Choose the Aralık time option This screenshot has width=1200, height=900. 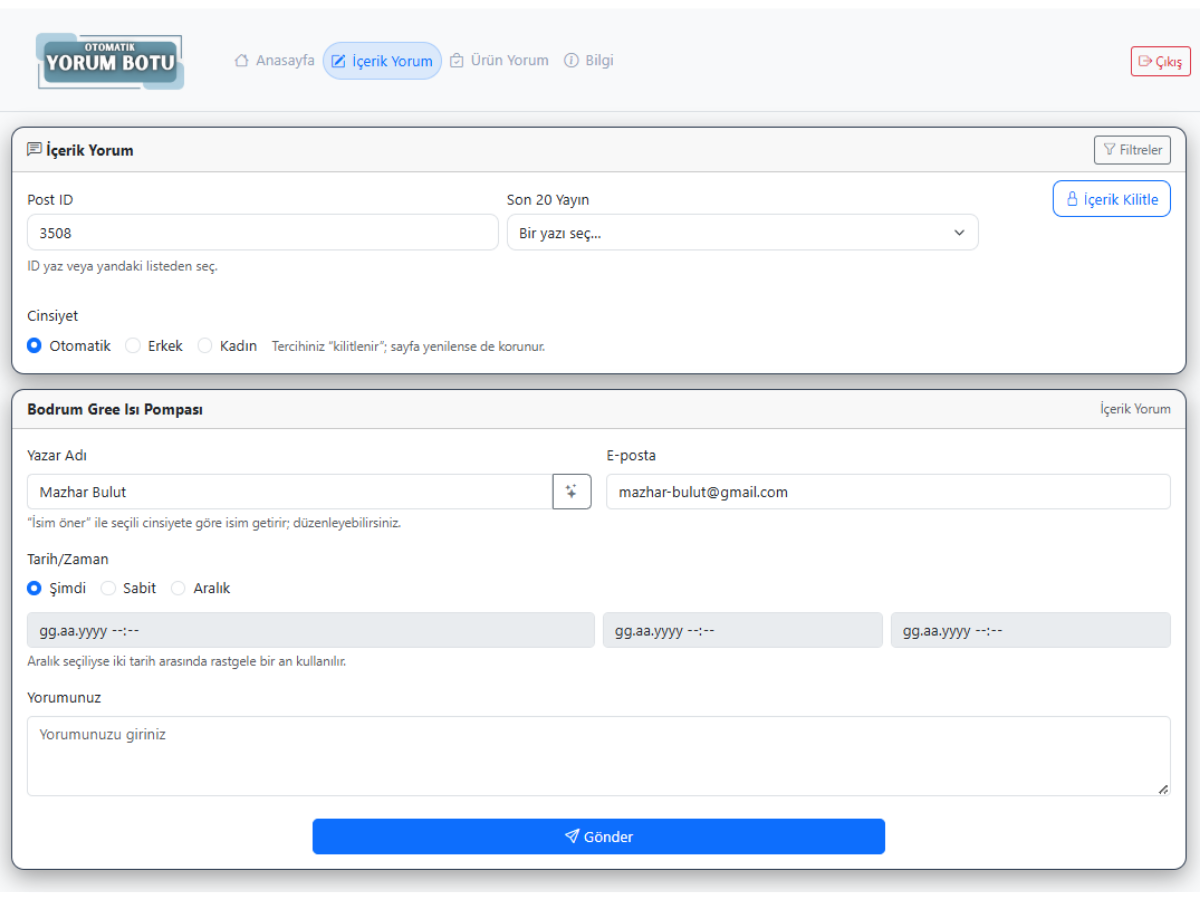click(x=178, y=588)
